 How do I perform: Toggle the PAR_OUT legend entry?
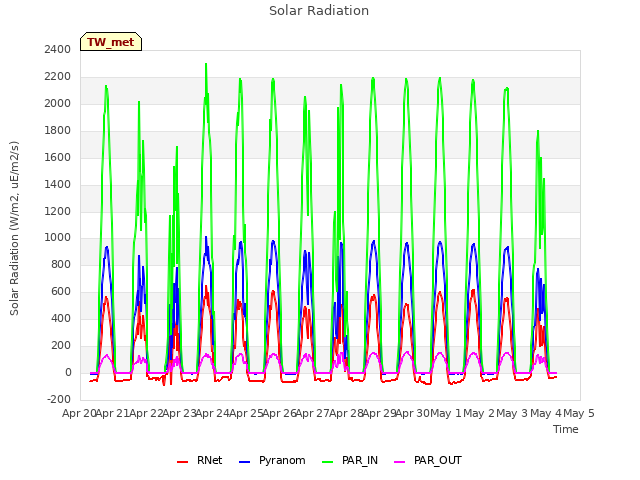(x=428, y=460)
